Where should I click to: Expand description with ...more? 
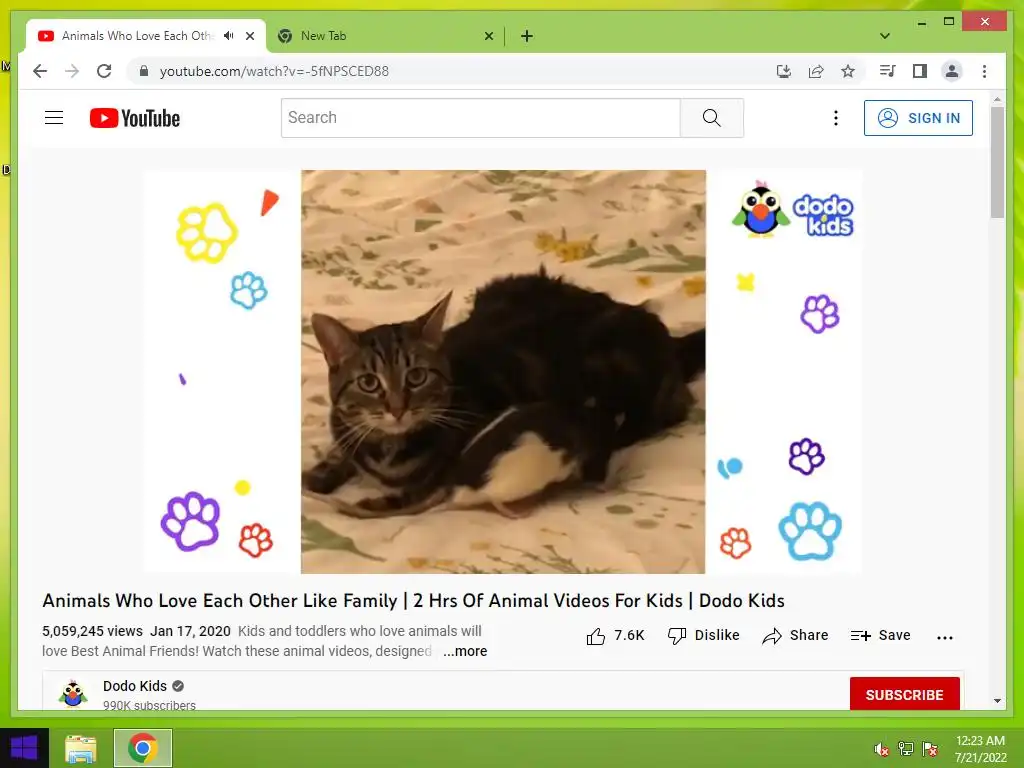pyautogui.click(x=465, y=651)
